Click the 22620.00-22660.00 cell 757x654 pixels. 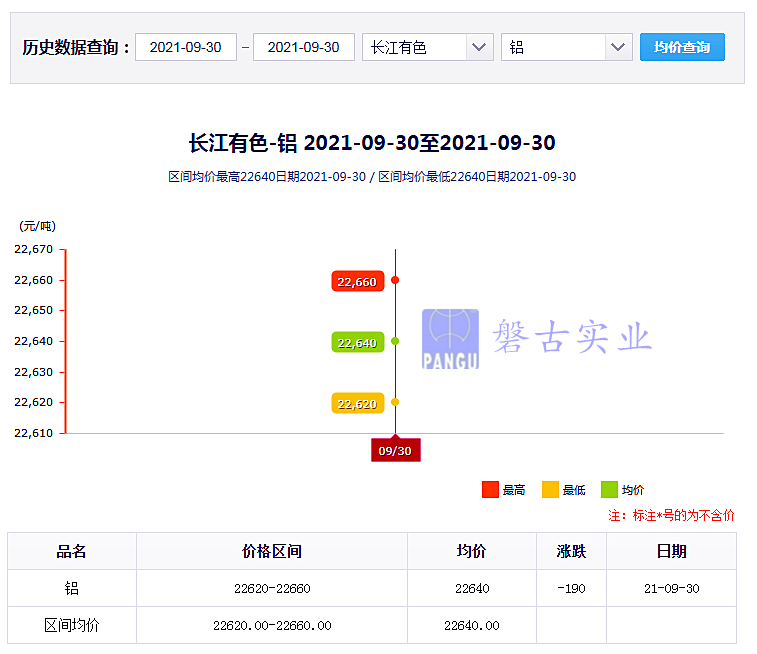pyautogui.click(x=272, y=626)
